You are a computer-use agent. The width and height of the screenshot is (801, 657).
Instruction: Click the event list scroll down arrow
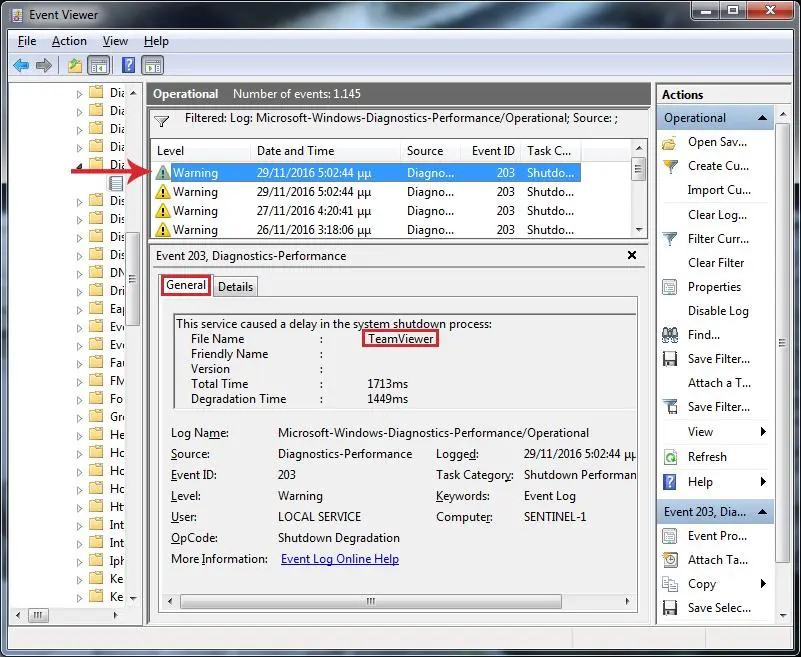tap(639, 230)
